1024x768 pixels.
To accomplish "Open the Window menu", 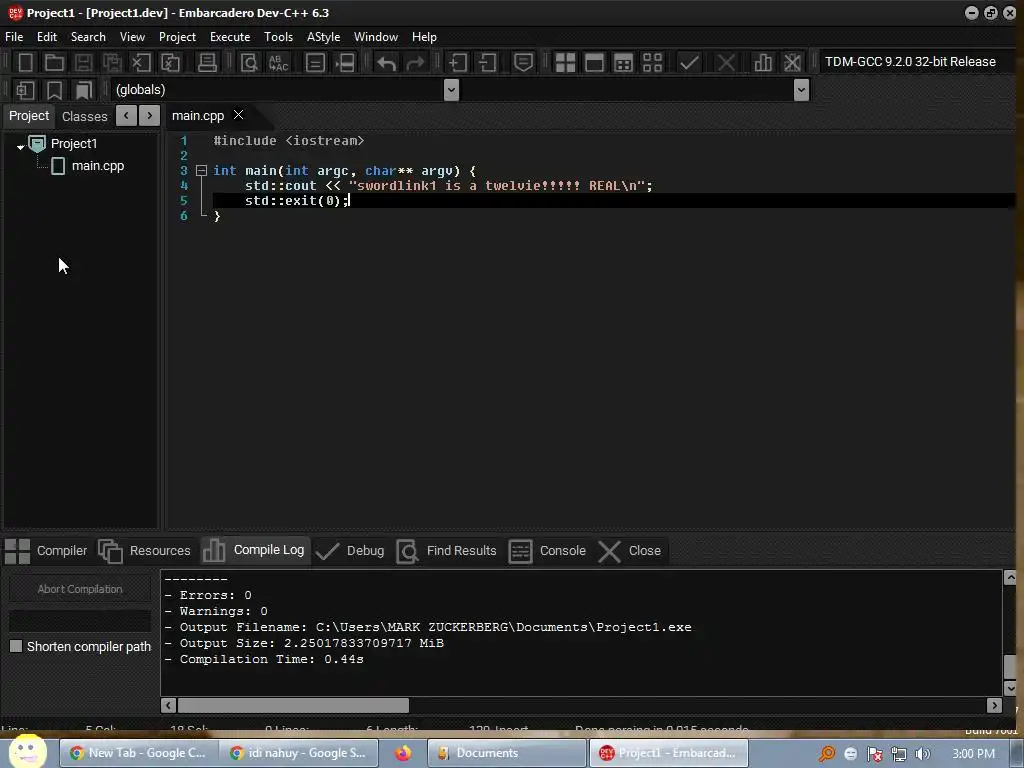I will click(x=376, y=37).
